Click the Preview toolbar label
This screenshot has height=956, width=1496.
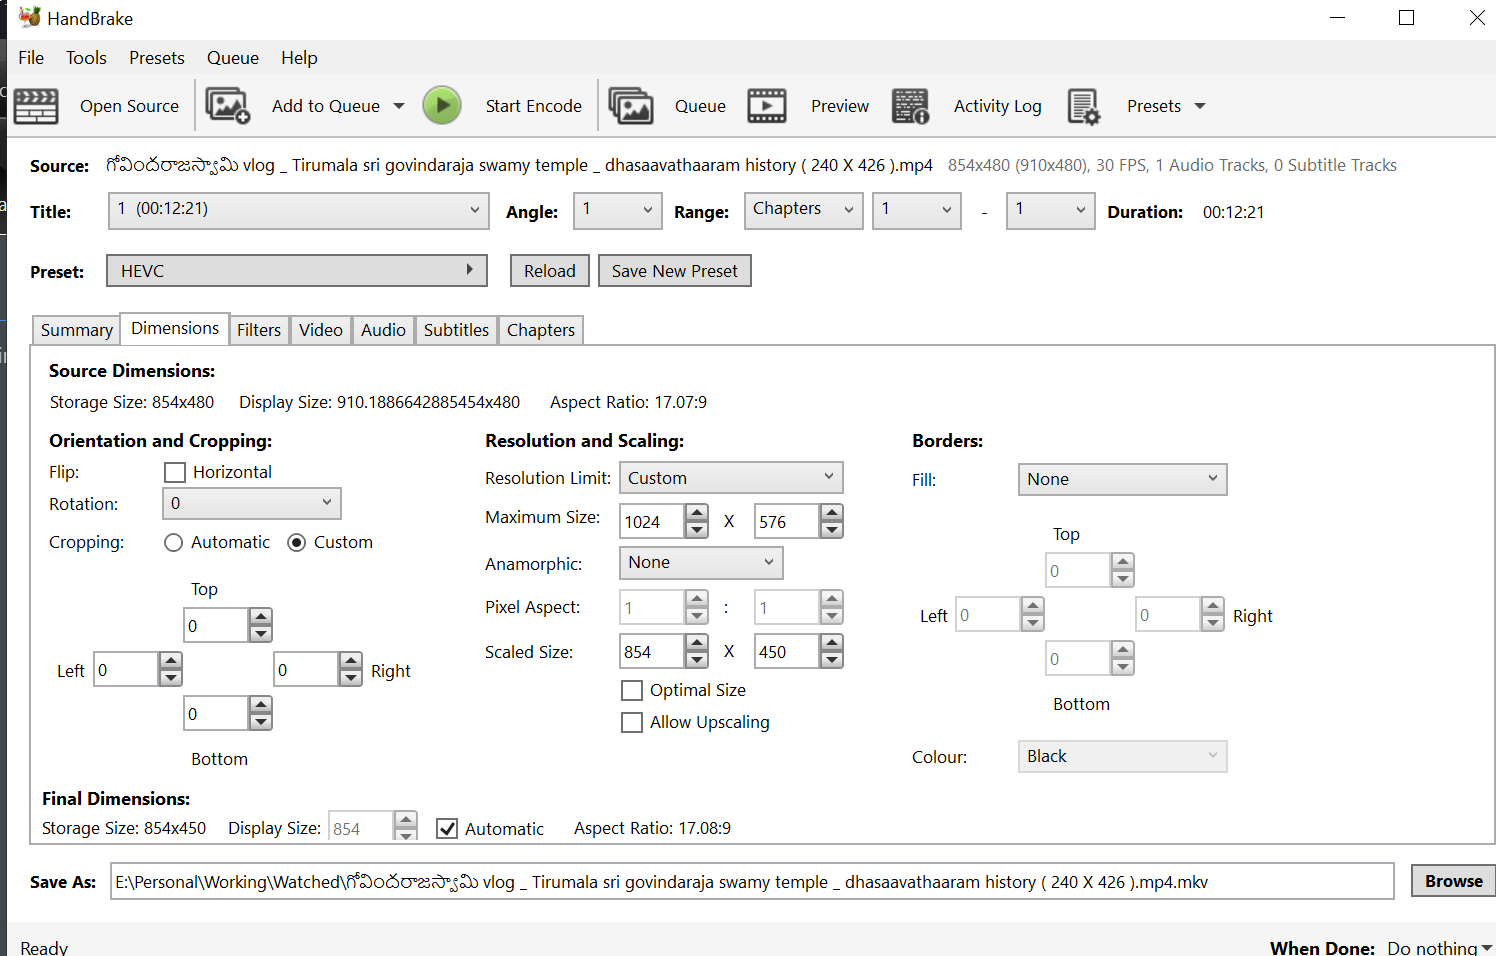click(840, 106)
